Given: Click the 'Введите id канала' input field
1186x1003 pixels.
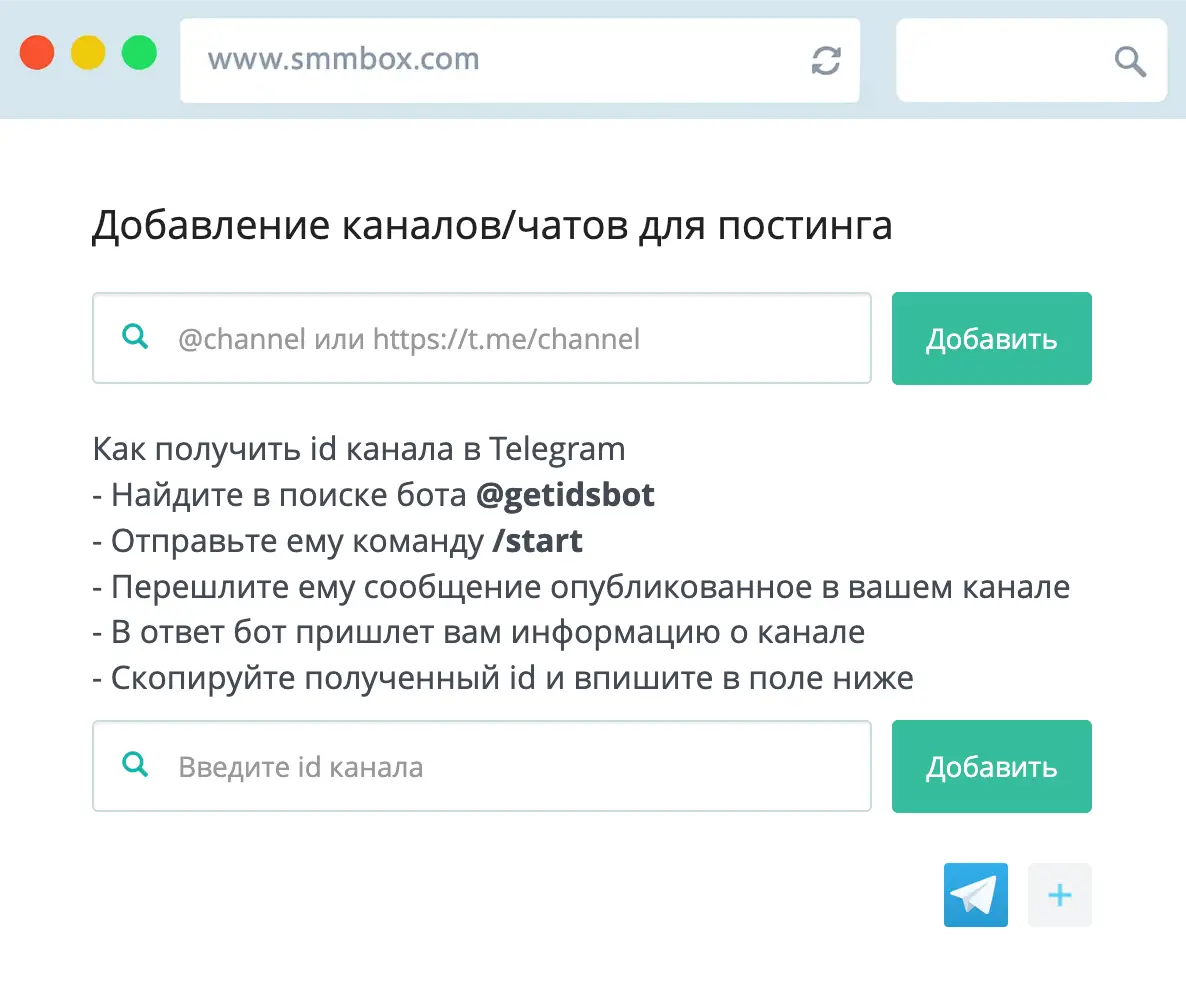Looking at the screenshot, I should (x=482, y=766).
